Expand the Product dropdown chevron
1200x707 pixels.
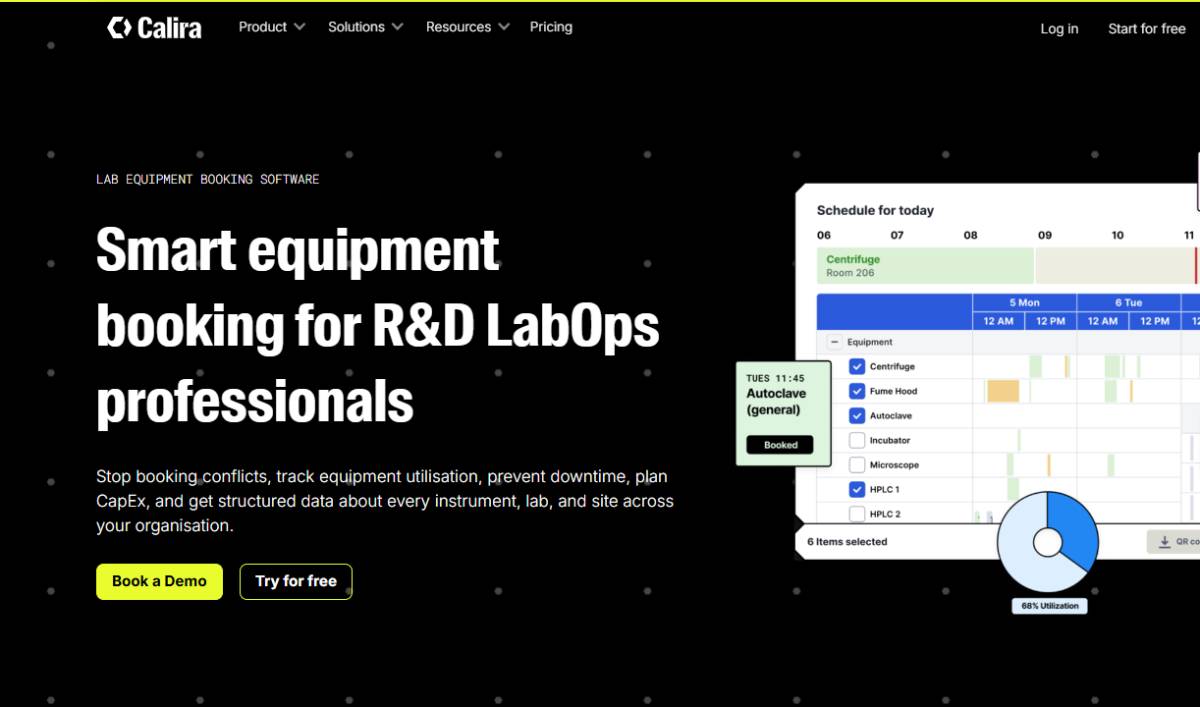pos(299,27)
